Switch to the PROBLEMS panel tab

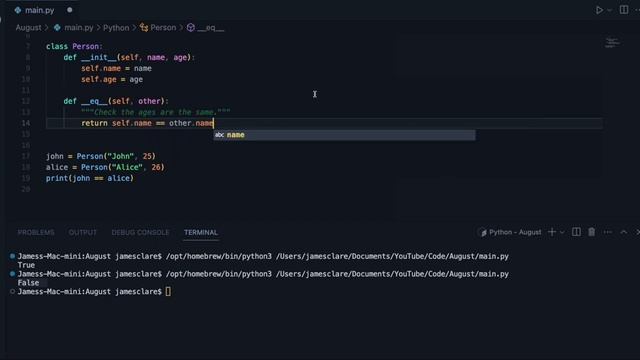[36, 232]
